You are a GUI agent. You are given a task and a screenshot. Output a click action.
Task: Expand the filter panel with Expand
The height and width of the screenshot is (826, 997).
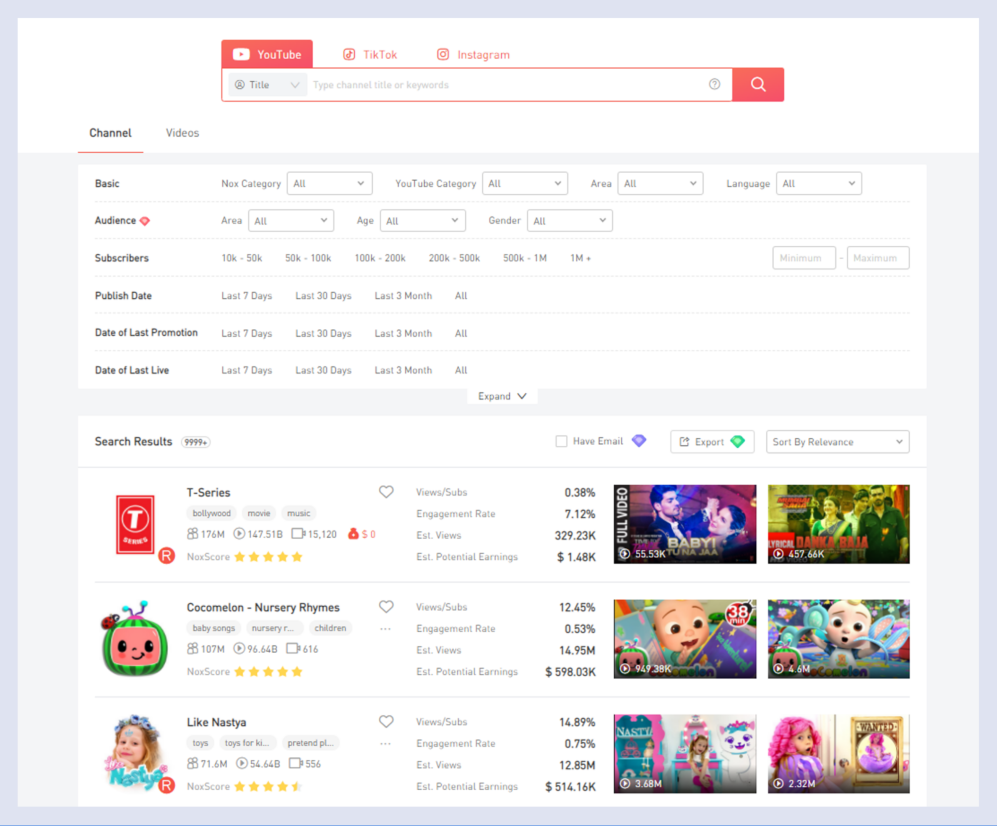coord(502,396)
